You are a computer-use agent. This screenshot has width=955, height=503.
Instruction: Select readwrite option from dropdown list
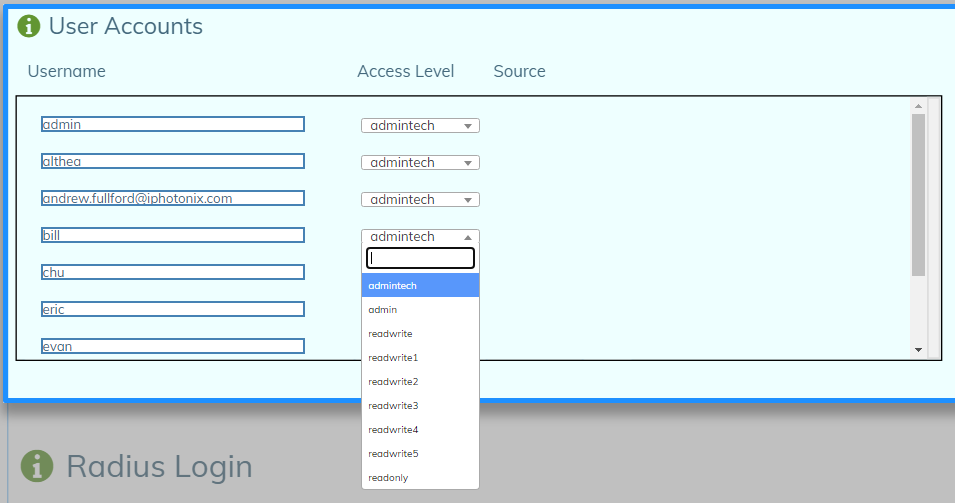420,334
